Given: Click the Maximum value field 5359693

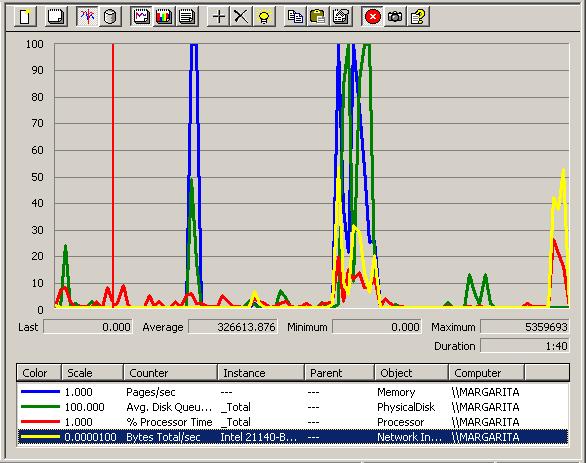Looking at the screenshot, I should coord(525,327).
